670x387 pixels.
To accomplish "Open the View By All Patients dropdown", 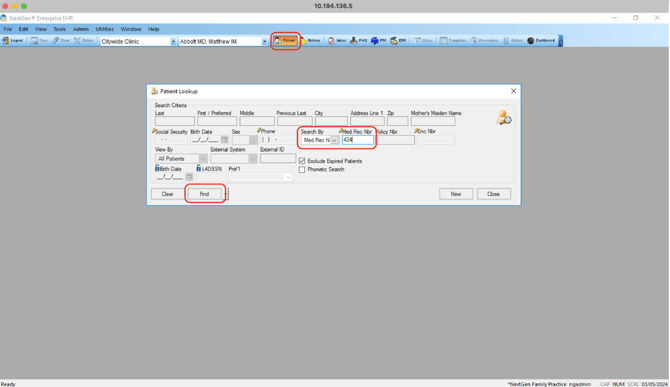I will (x=203, y=158).
